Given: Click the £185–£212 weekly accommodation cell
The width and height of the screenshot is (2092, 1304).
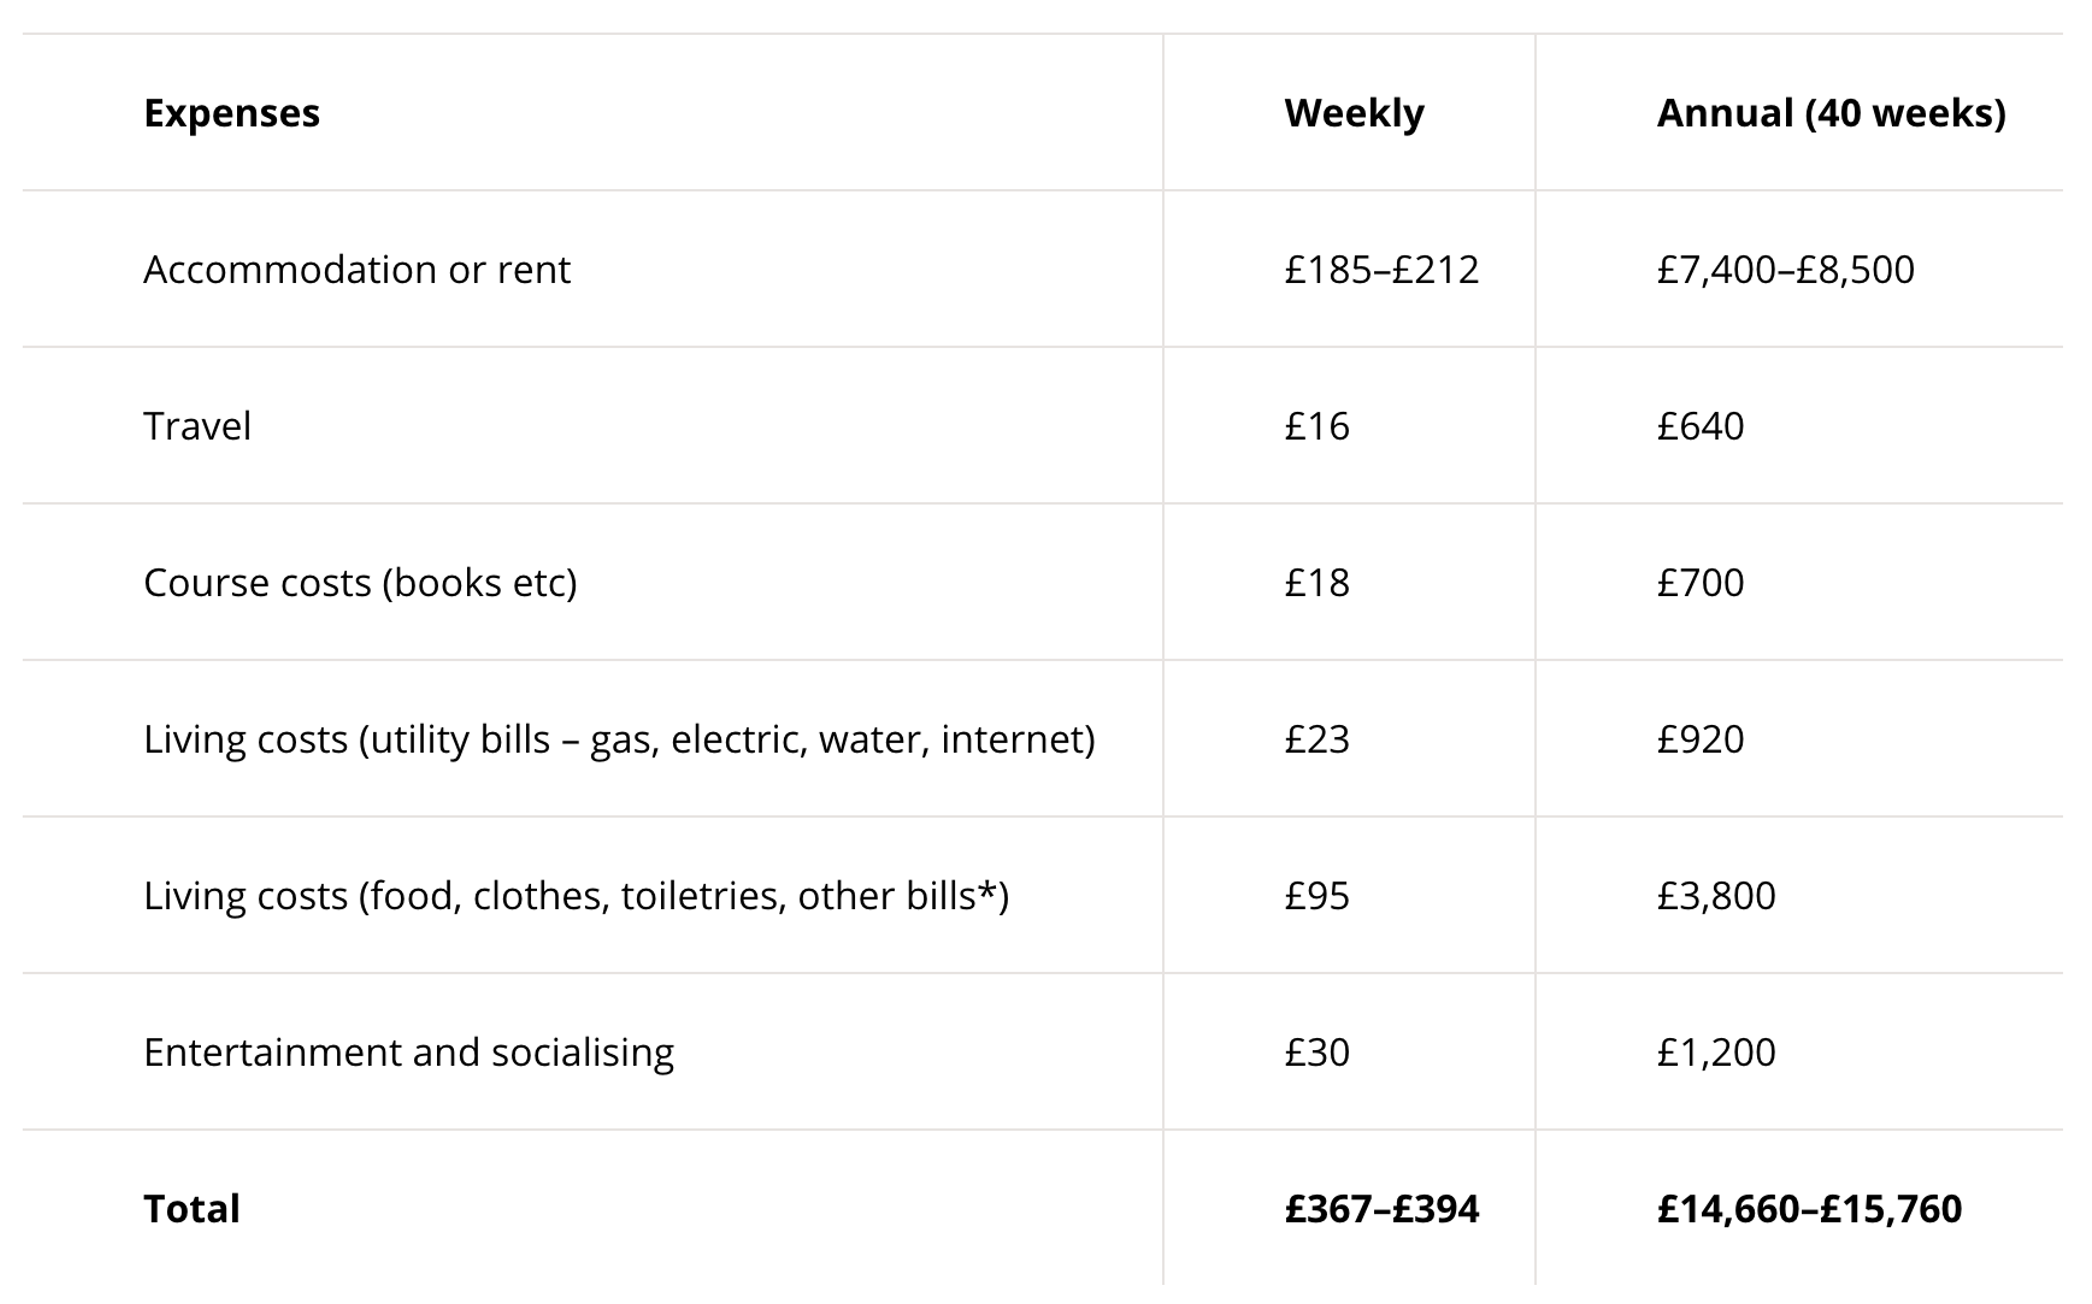Looking at the screenshot, I should coord(1381,269).
